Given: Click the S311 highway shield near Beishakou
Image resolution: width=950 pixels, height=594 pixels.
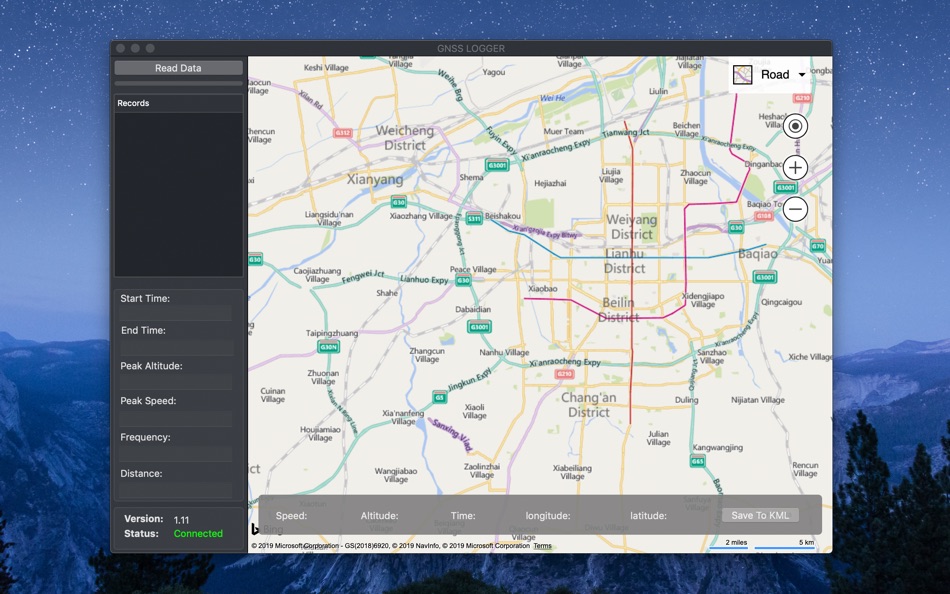Looking at the screenshot, I should coord(474,218).
